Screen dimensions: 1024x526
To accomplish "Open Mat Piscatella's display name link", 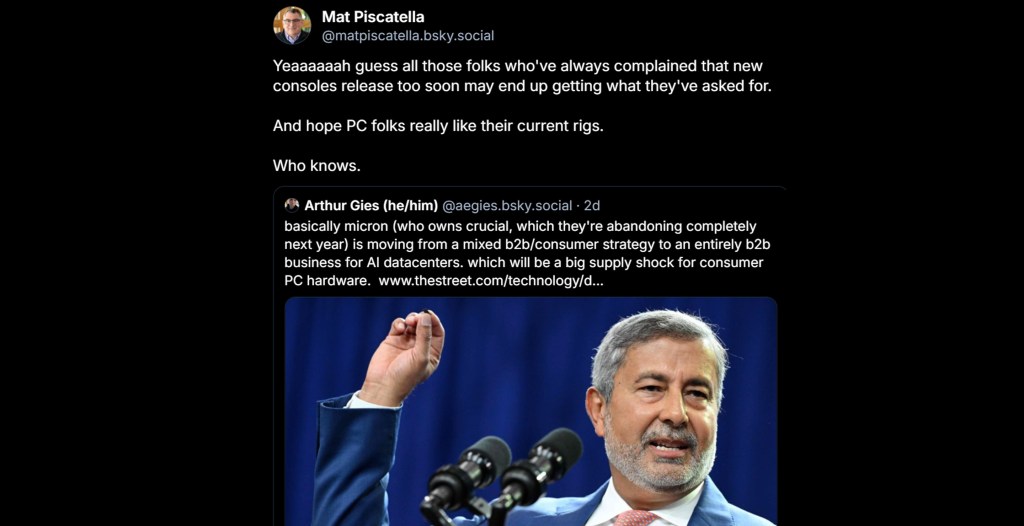I will click(372, 17).
